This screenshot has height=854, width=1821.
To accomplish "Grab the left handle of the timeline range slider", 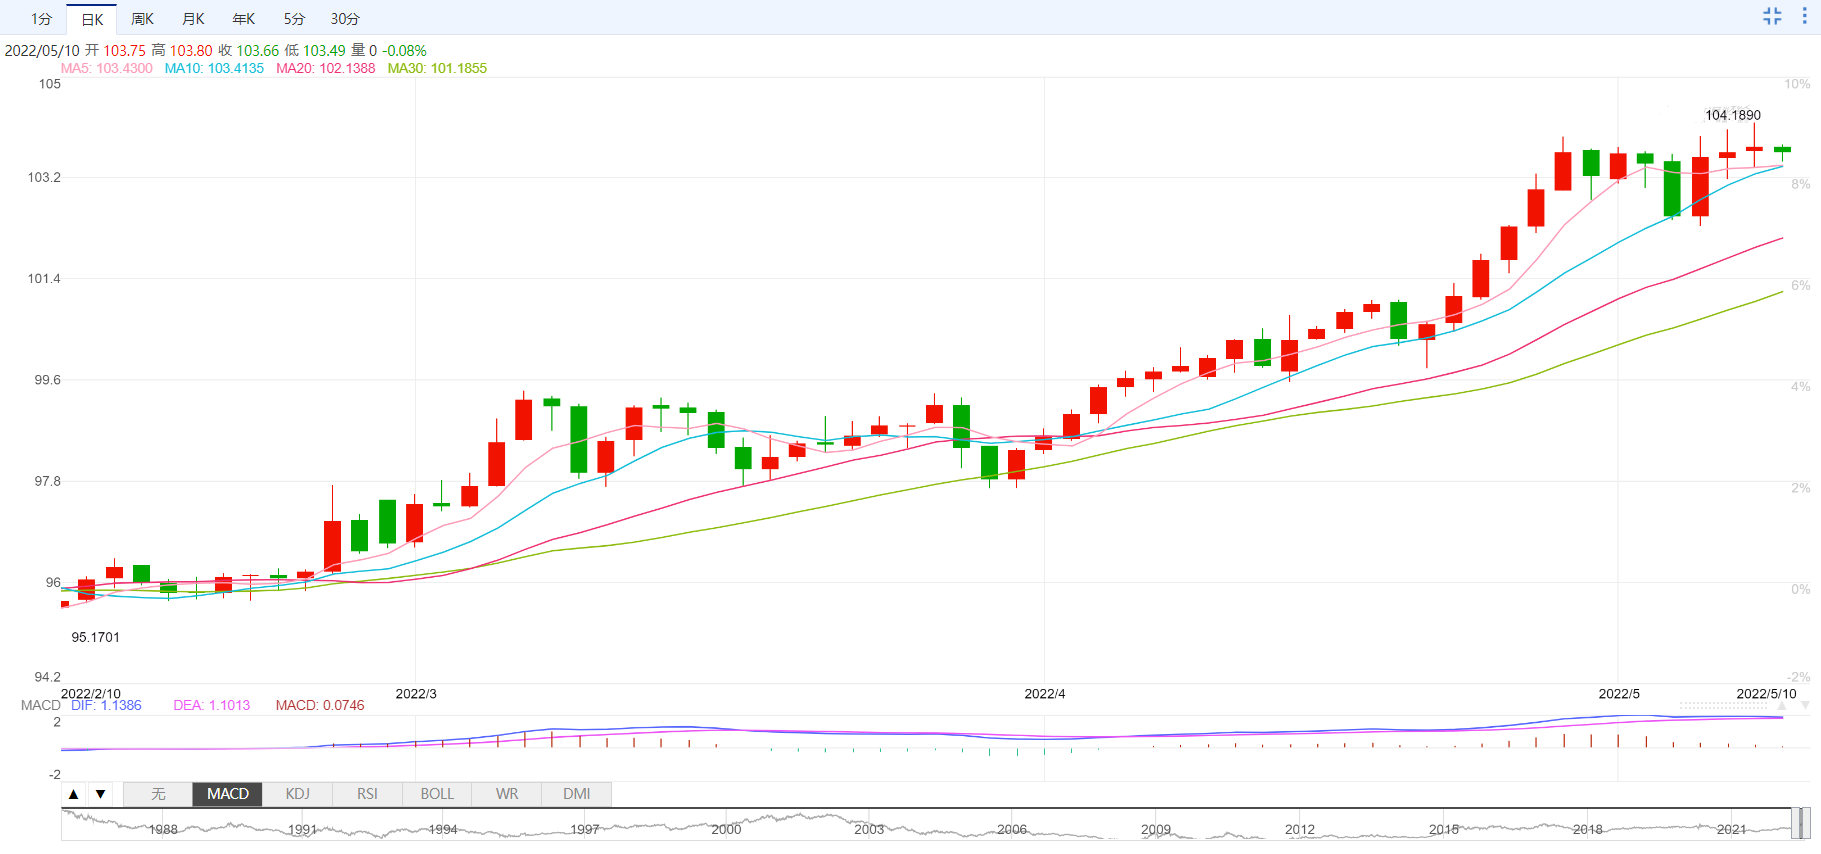I will point(1795,823).
